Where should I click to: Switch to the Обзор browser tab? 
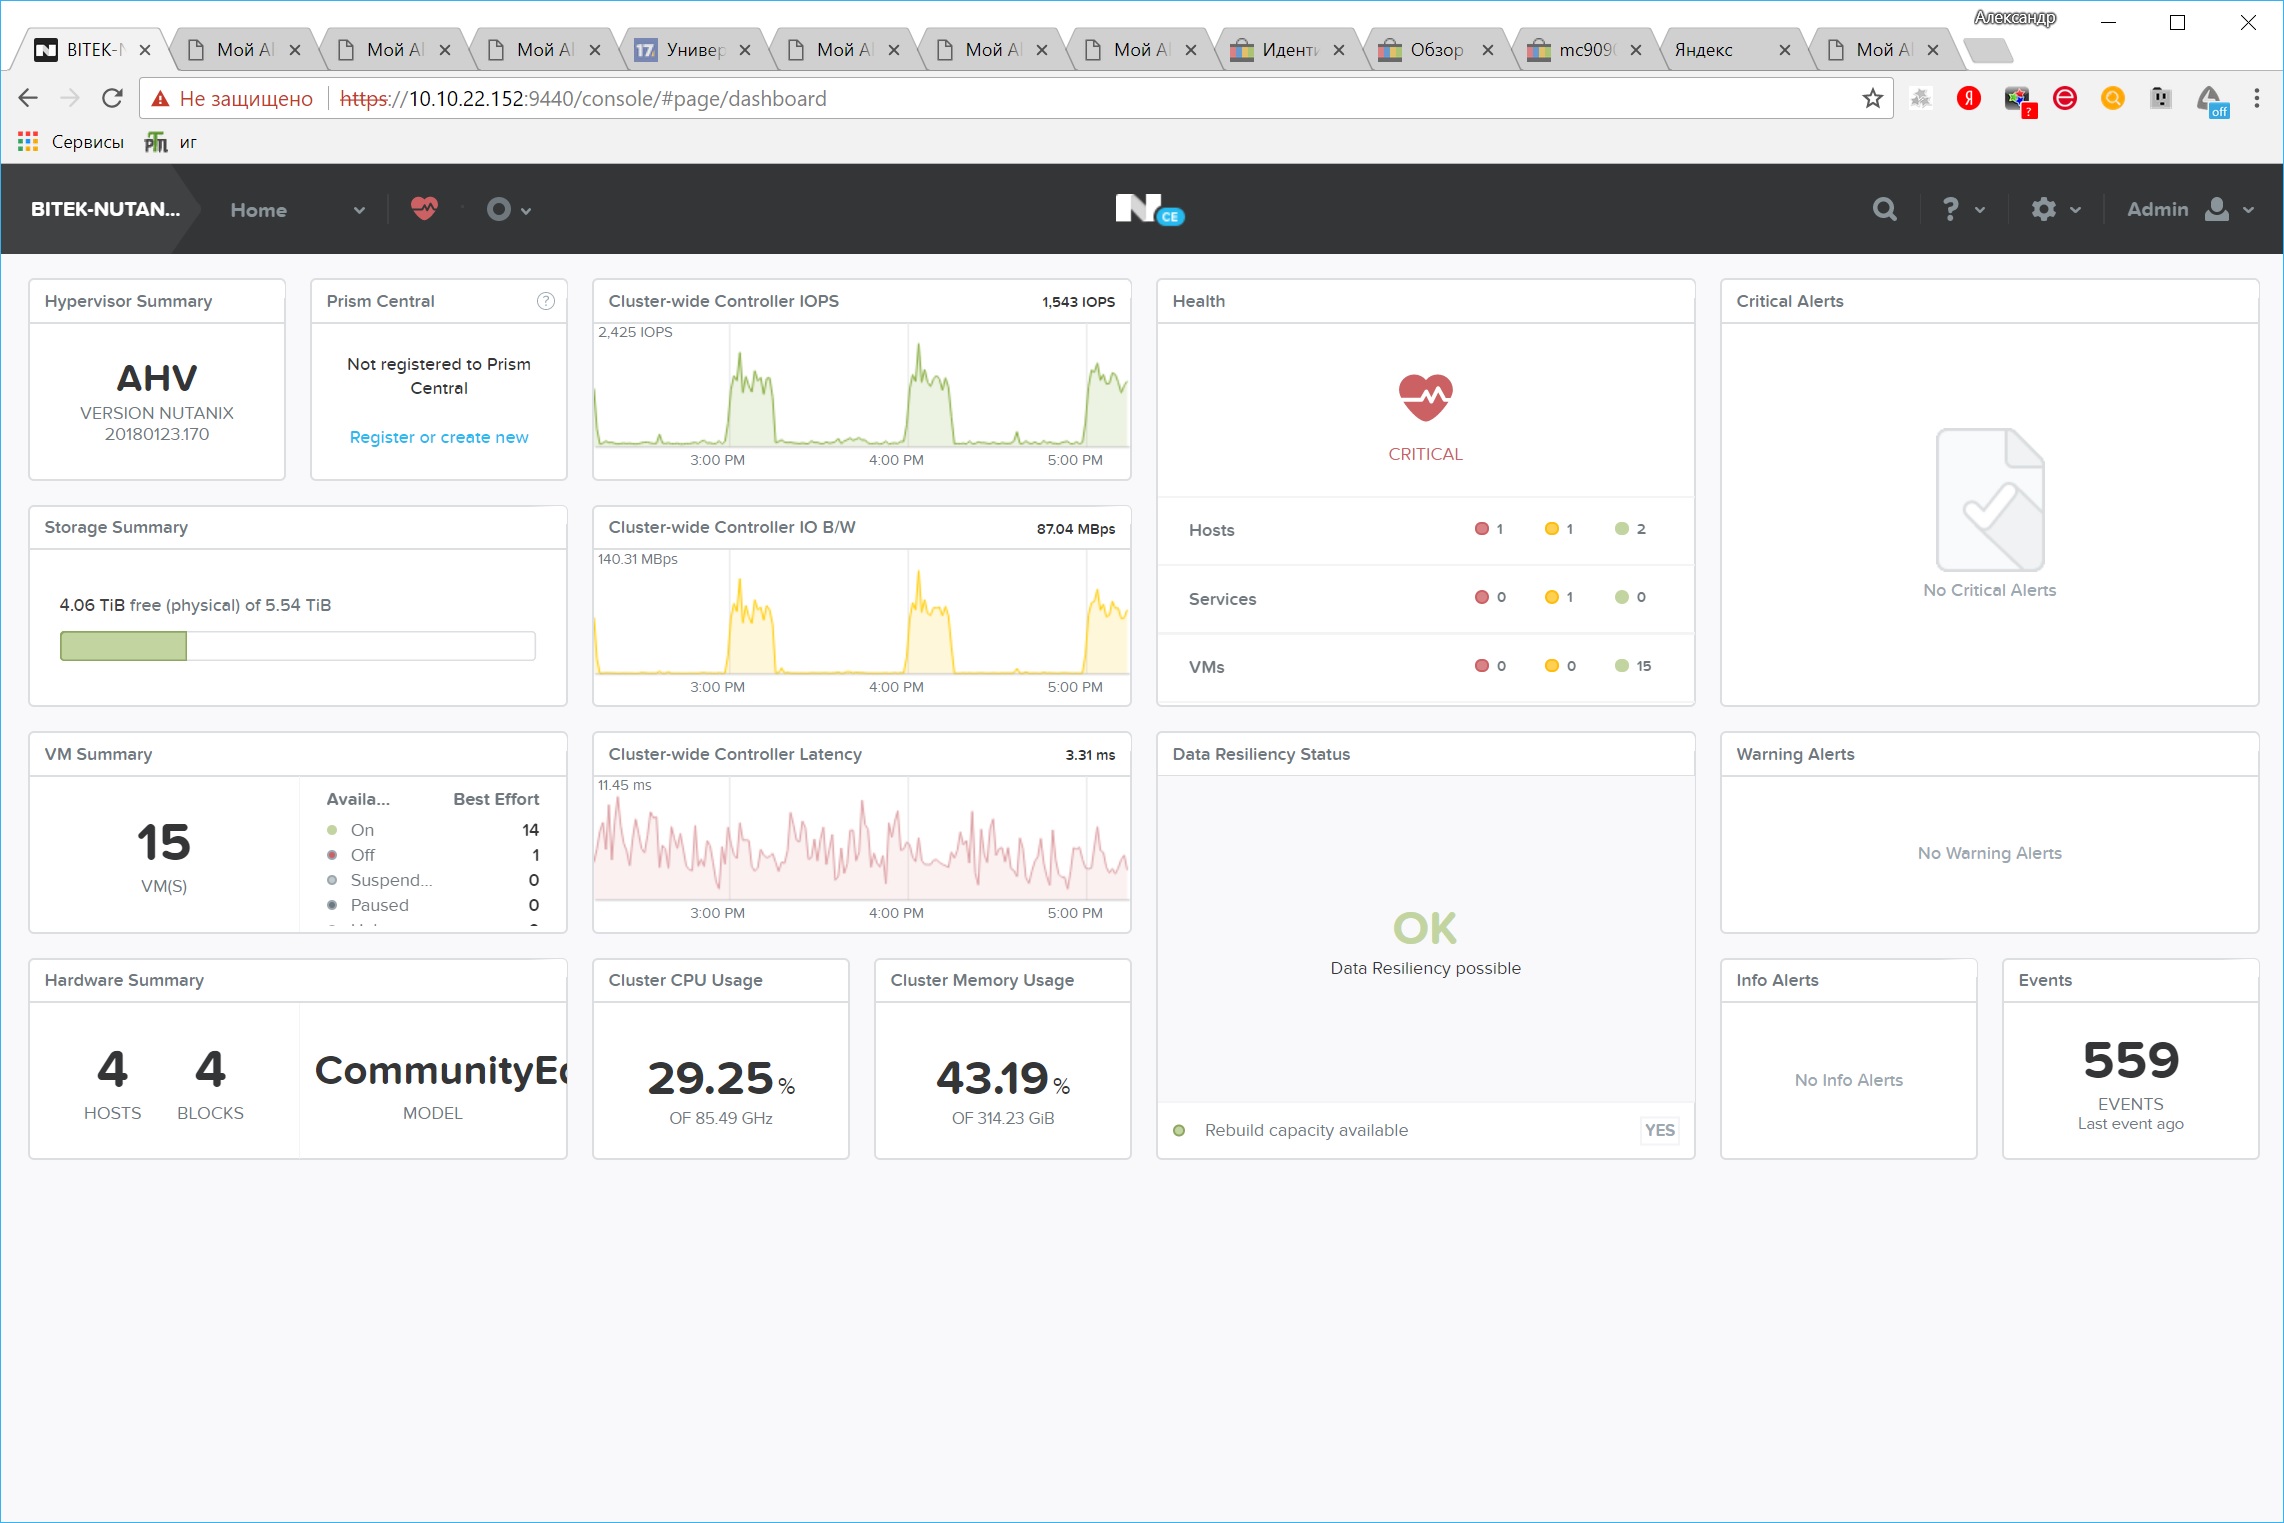(x=1435, y=50)
